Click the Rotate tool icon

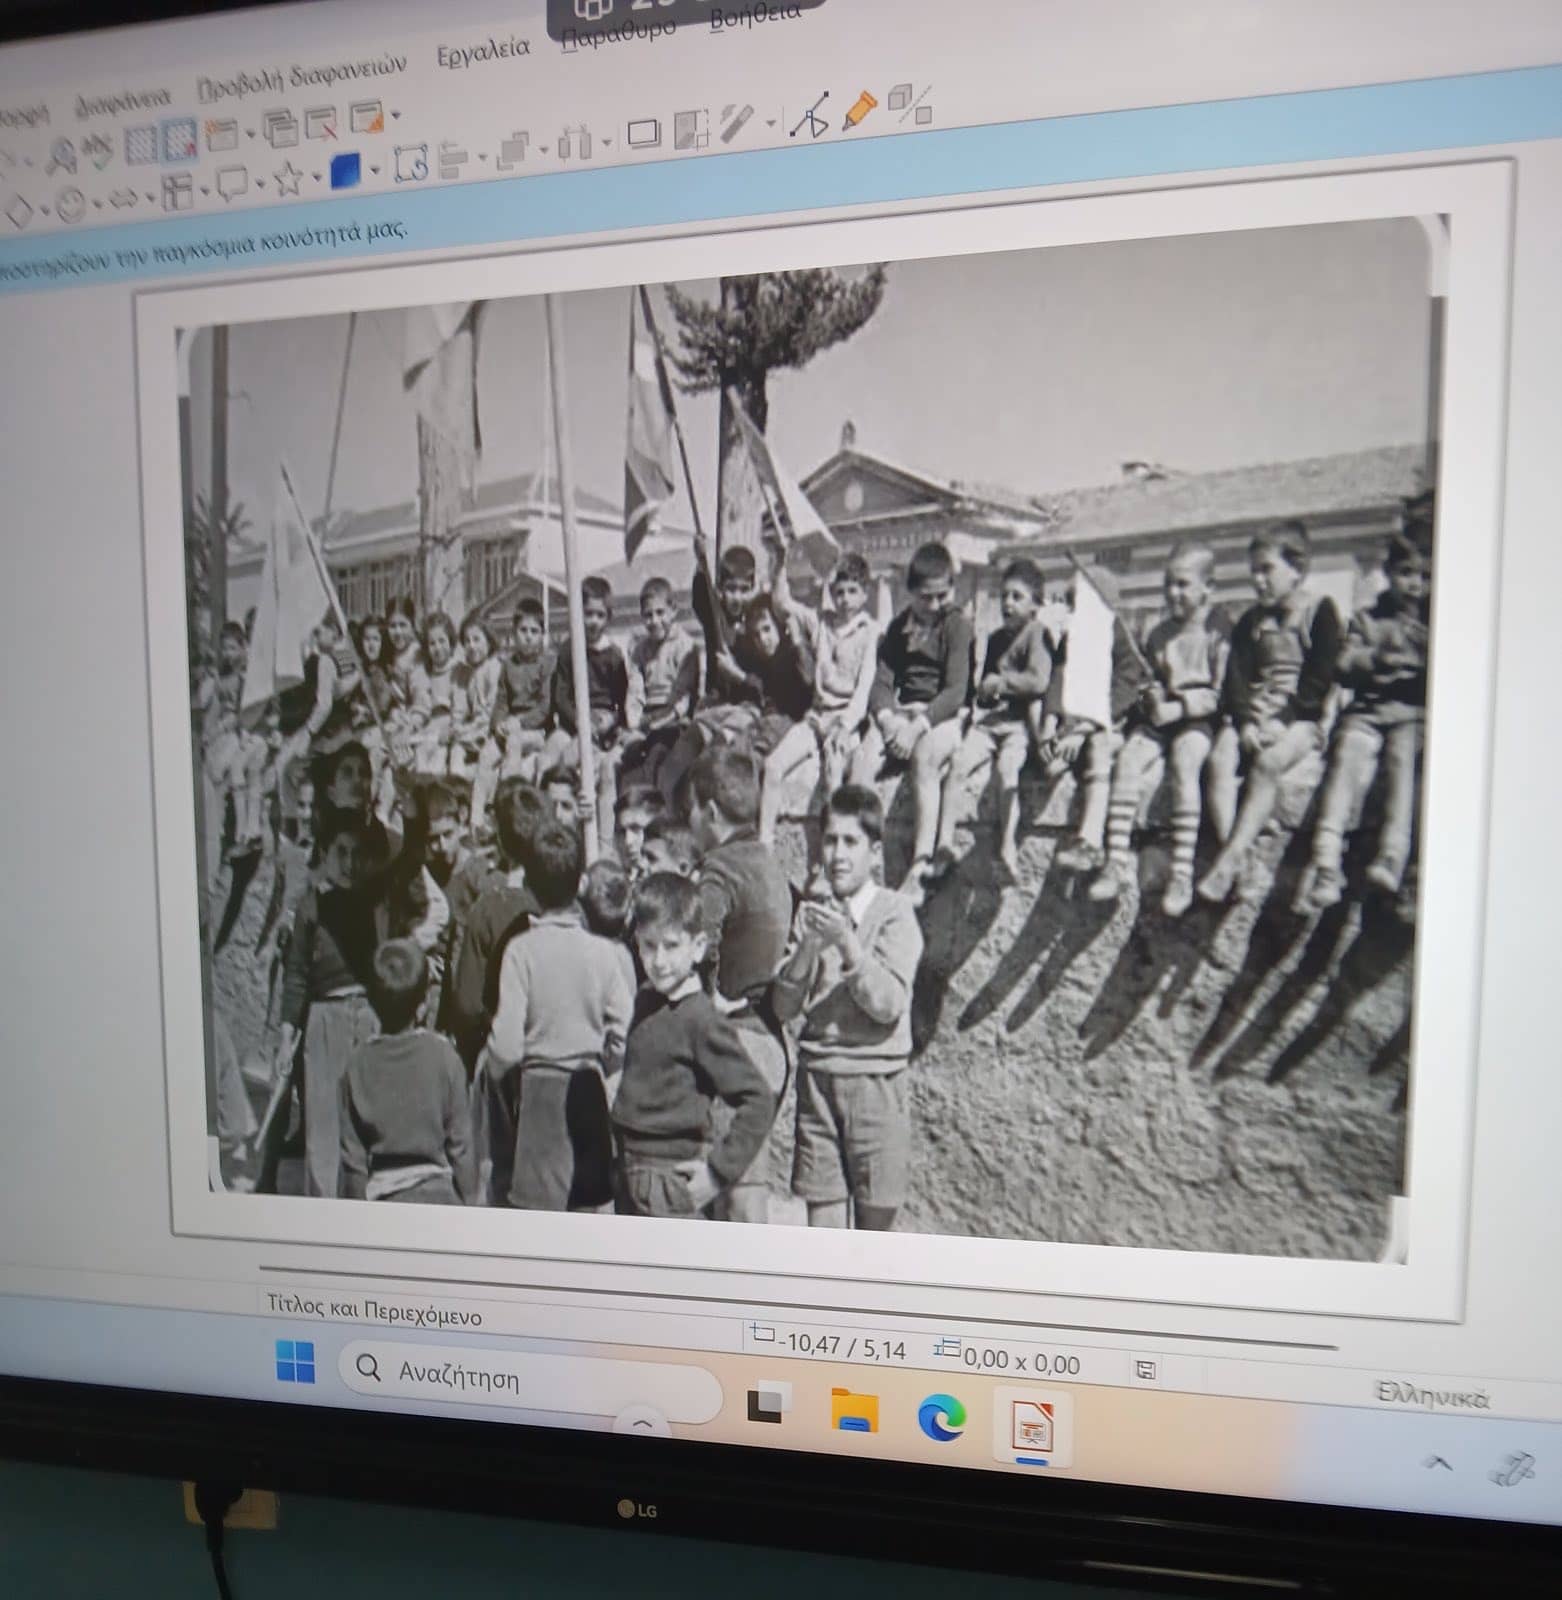pos(410,164)
